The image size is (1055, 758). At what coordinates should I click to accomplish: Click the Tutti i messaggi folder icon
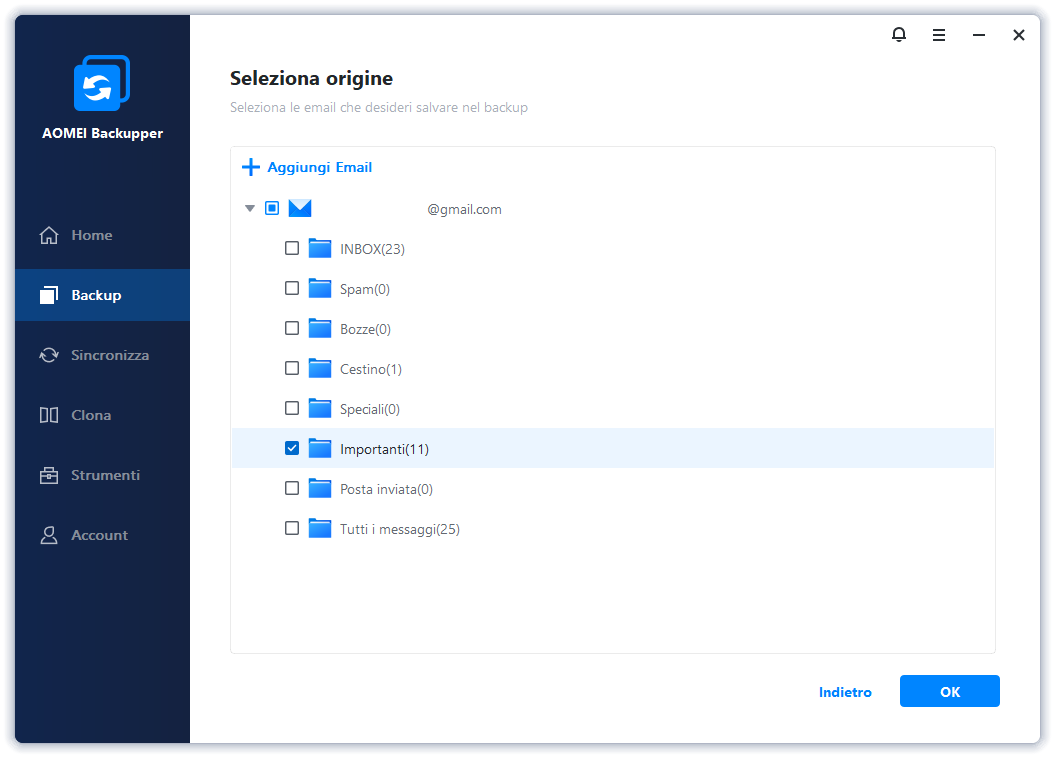320,529
